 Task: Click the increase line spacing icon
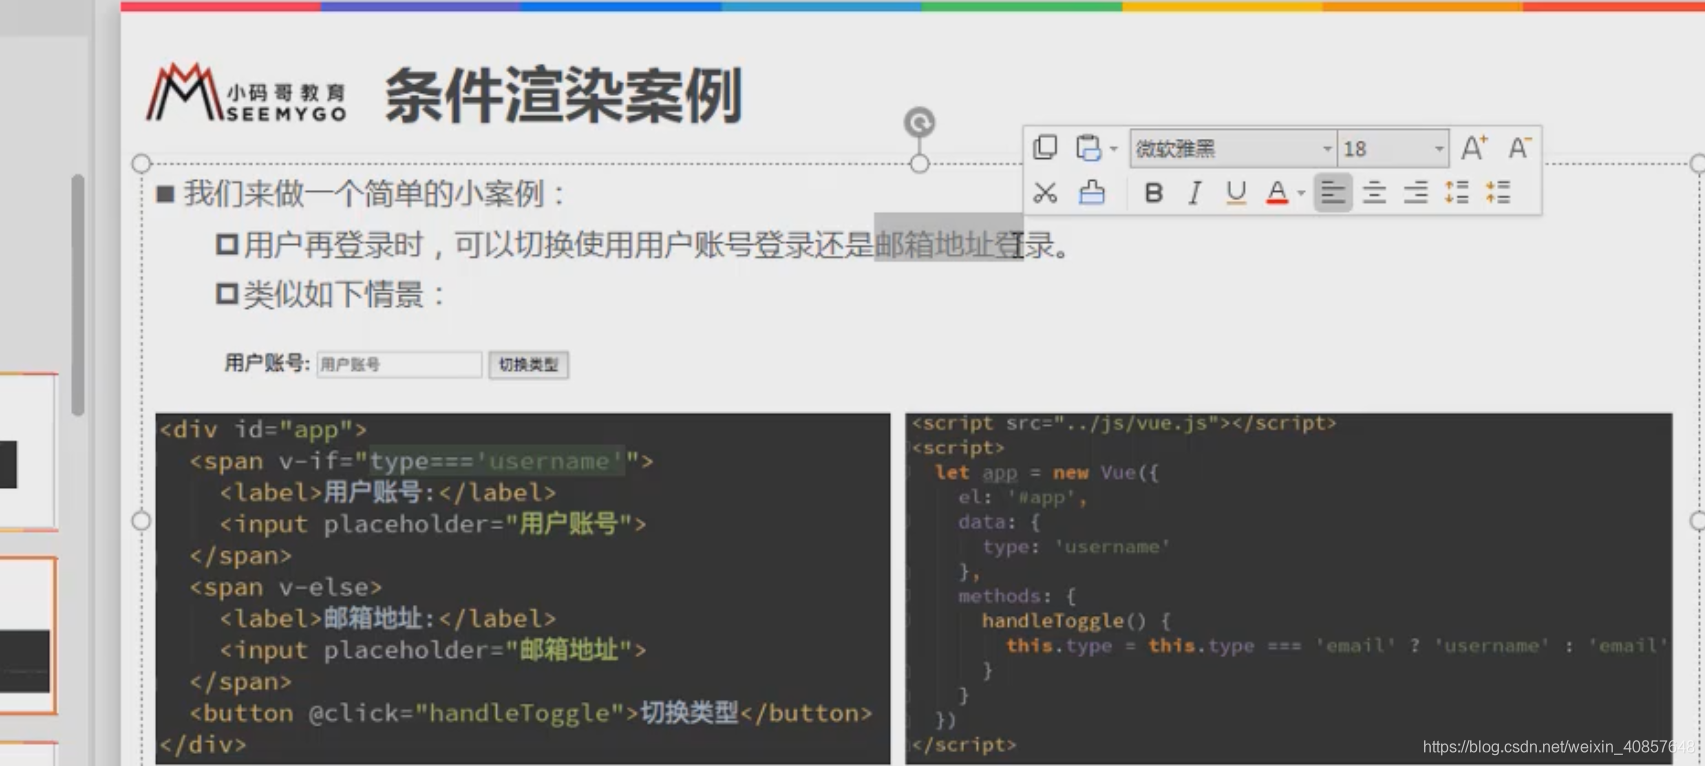click(1457, 192)
